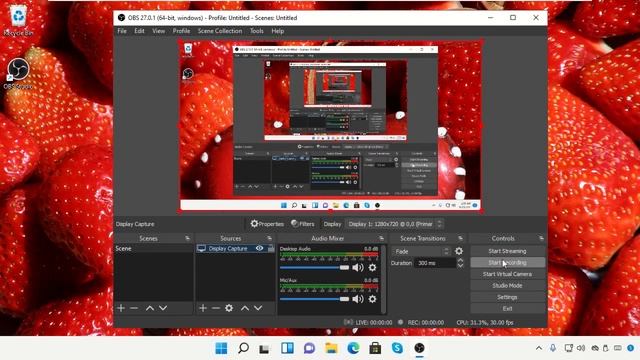Show hidden icons chevron in system tray
The height and width of the screenshot is (360, 640).
click(x=539, y=348)
